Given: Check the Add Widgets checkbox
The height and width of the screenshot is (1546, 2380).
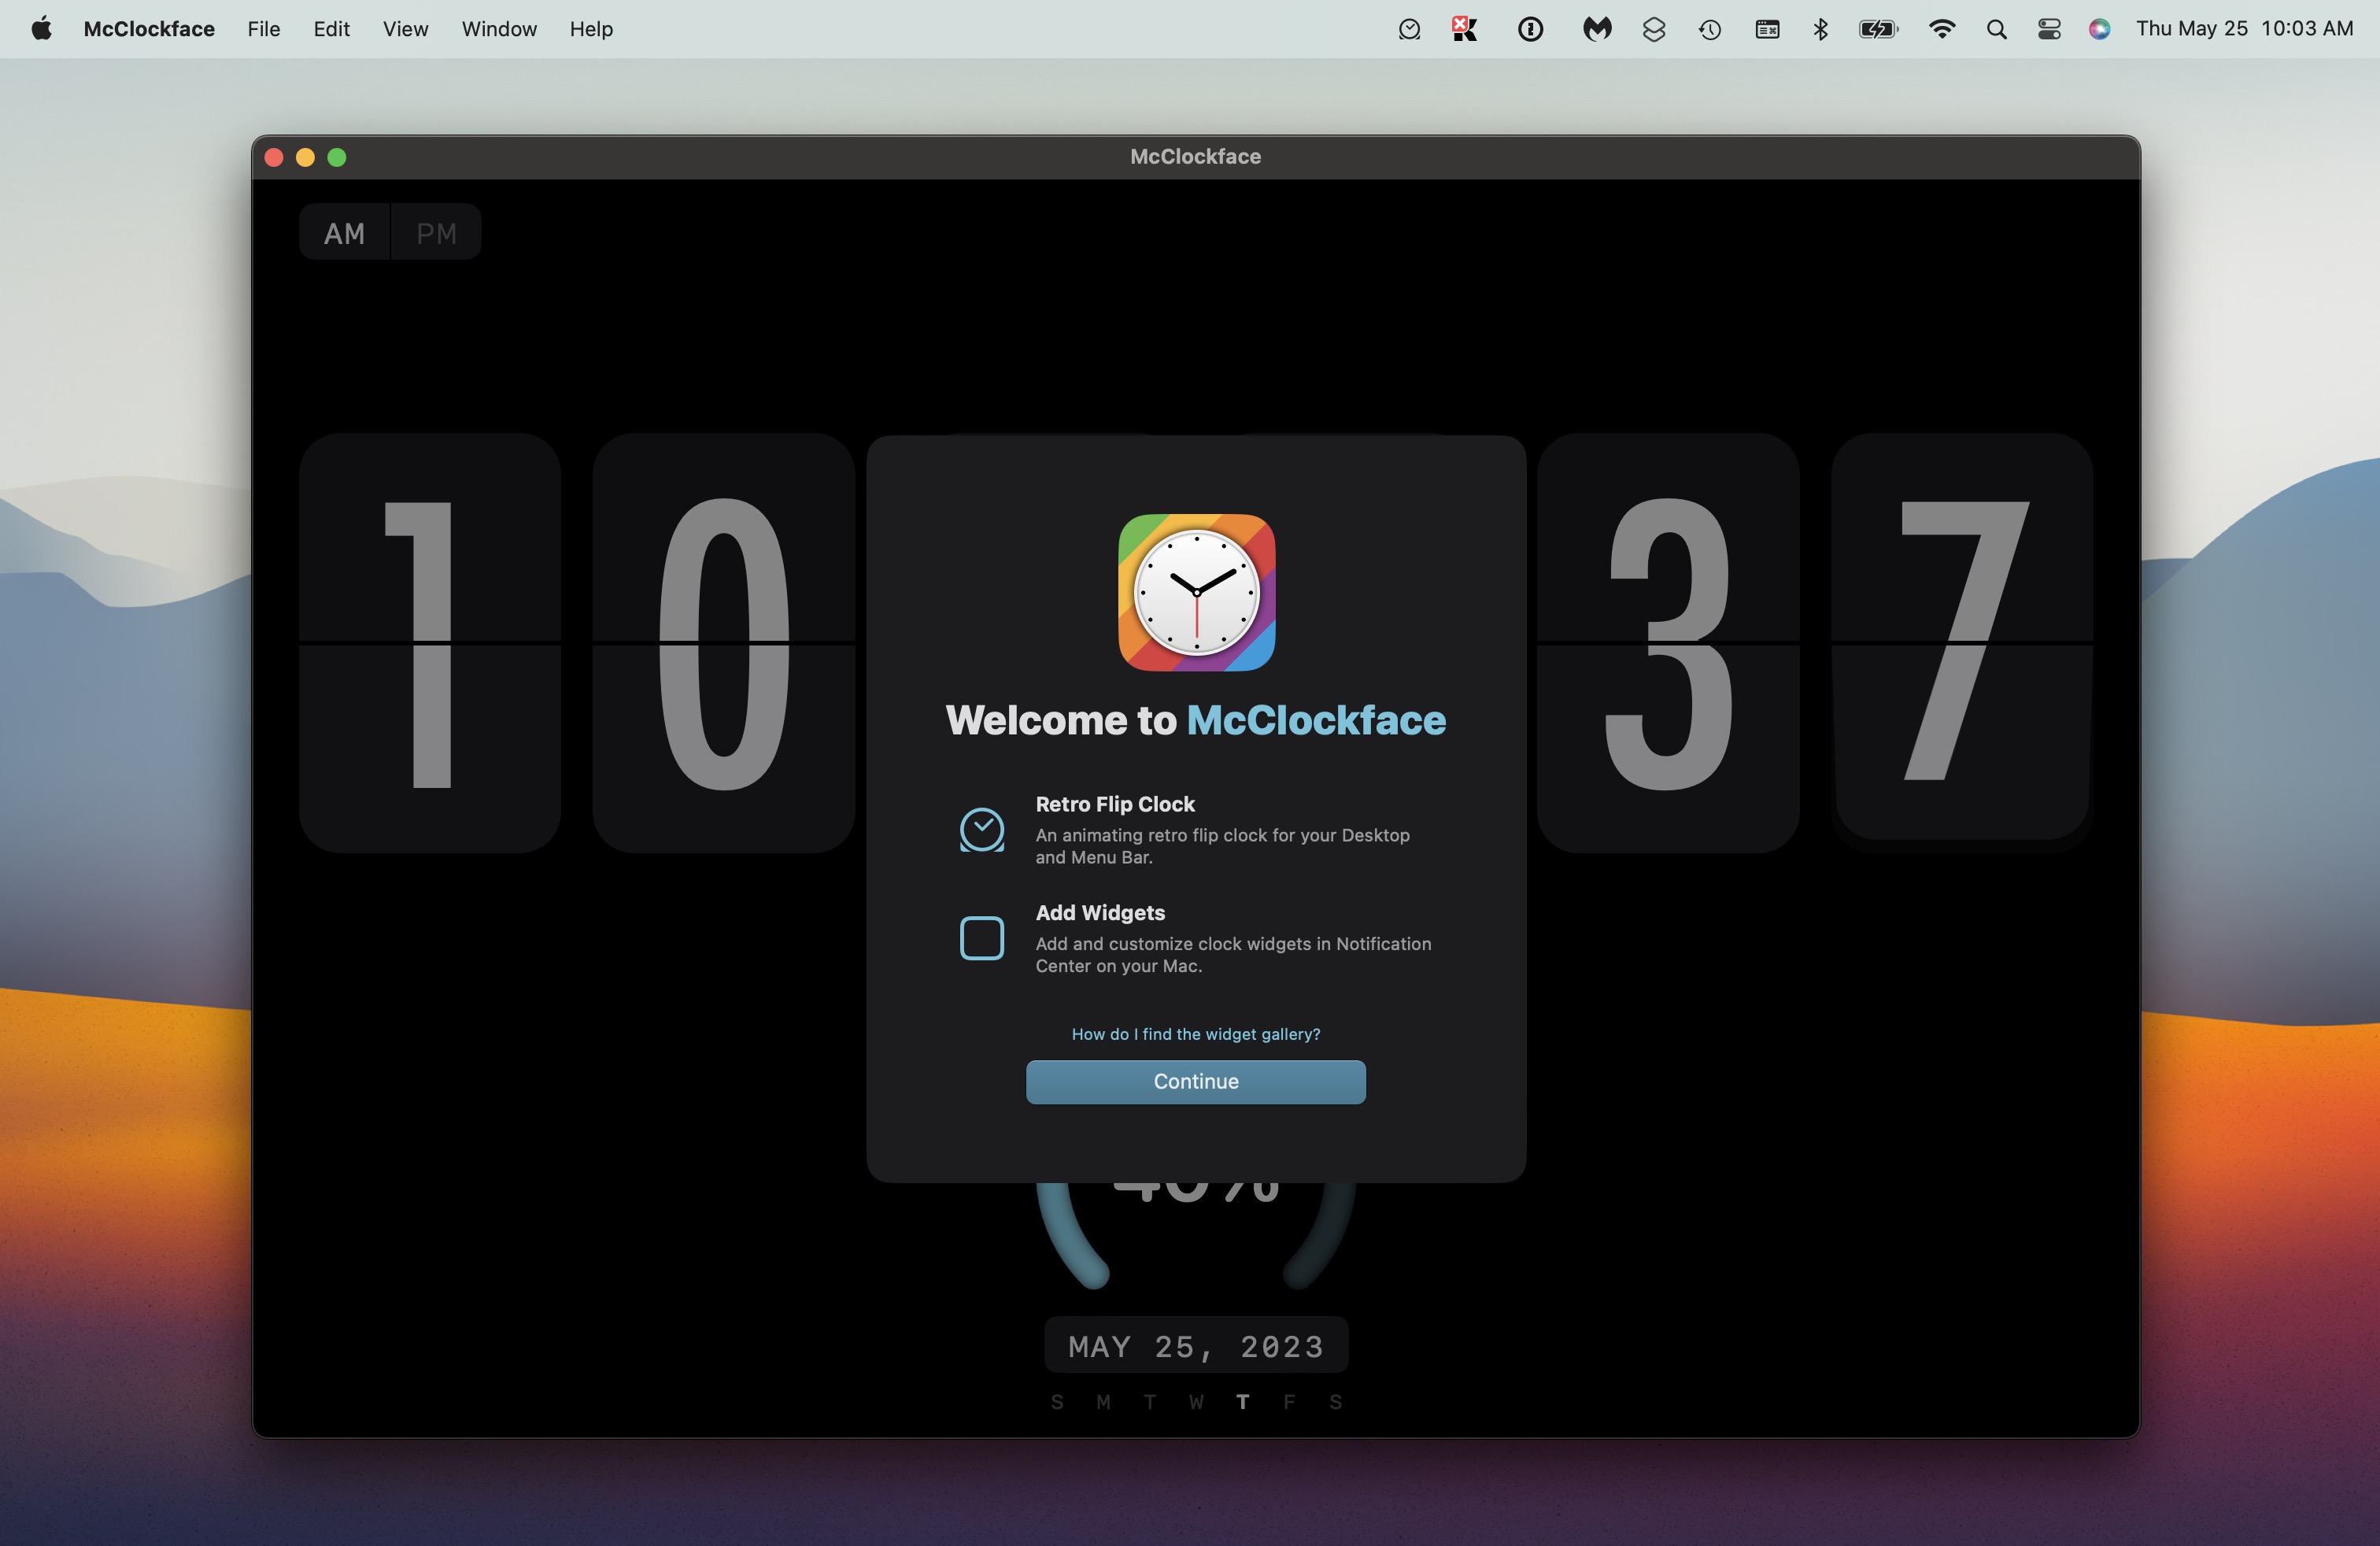Looking at the screenshot, I should 981,938.
